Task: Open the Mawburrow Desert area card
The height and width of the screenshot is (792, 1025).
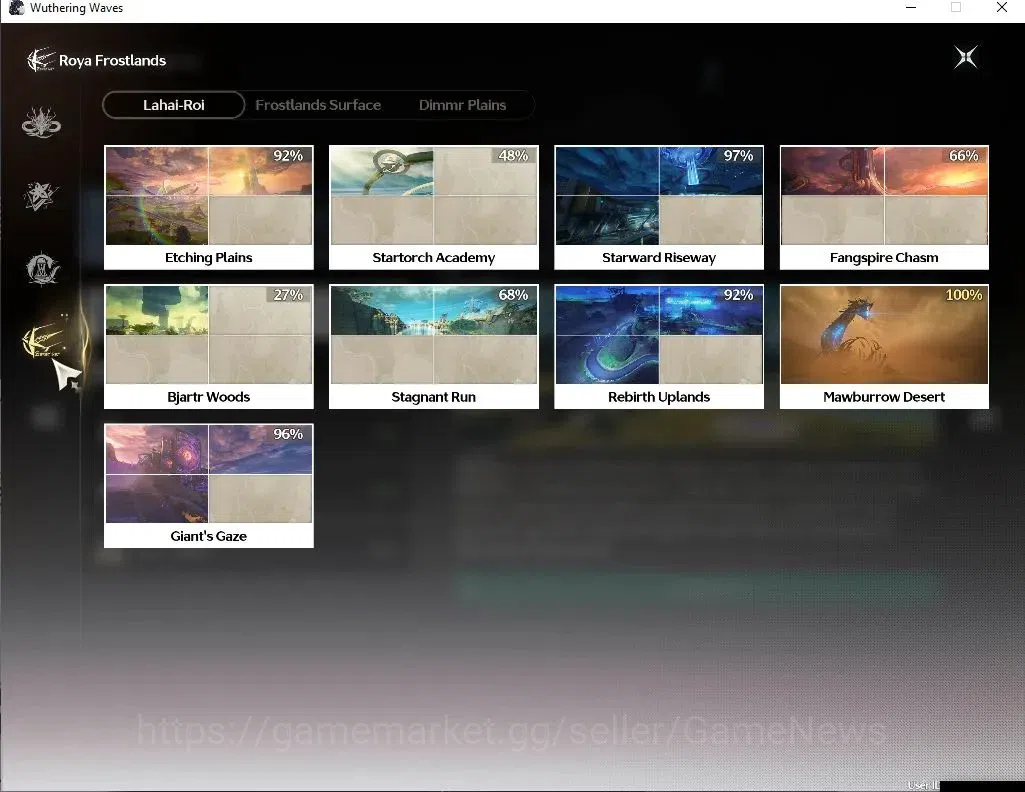Action: coord(884,346)
